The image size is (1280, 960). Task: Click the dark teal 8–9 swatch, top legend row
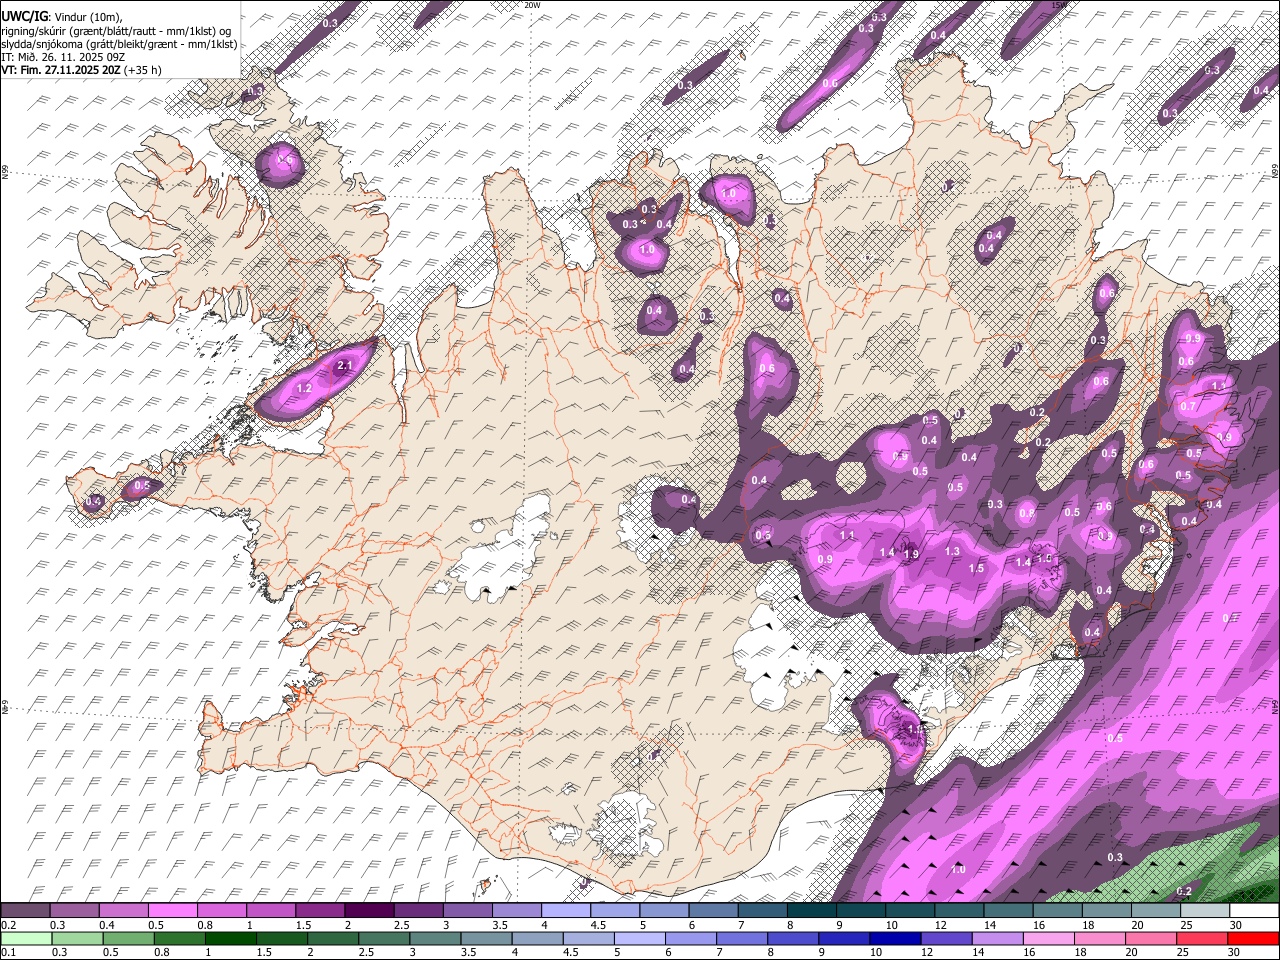pos(812,911)
